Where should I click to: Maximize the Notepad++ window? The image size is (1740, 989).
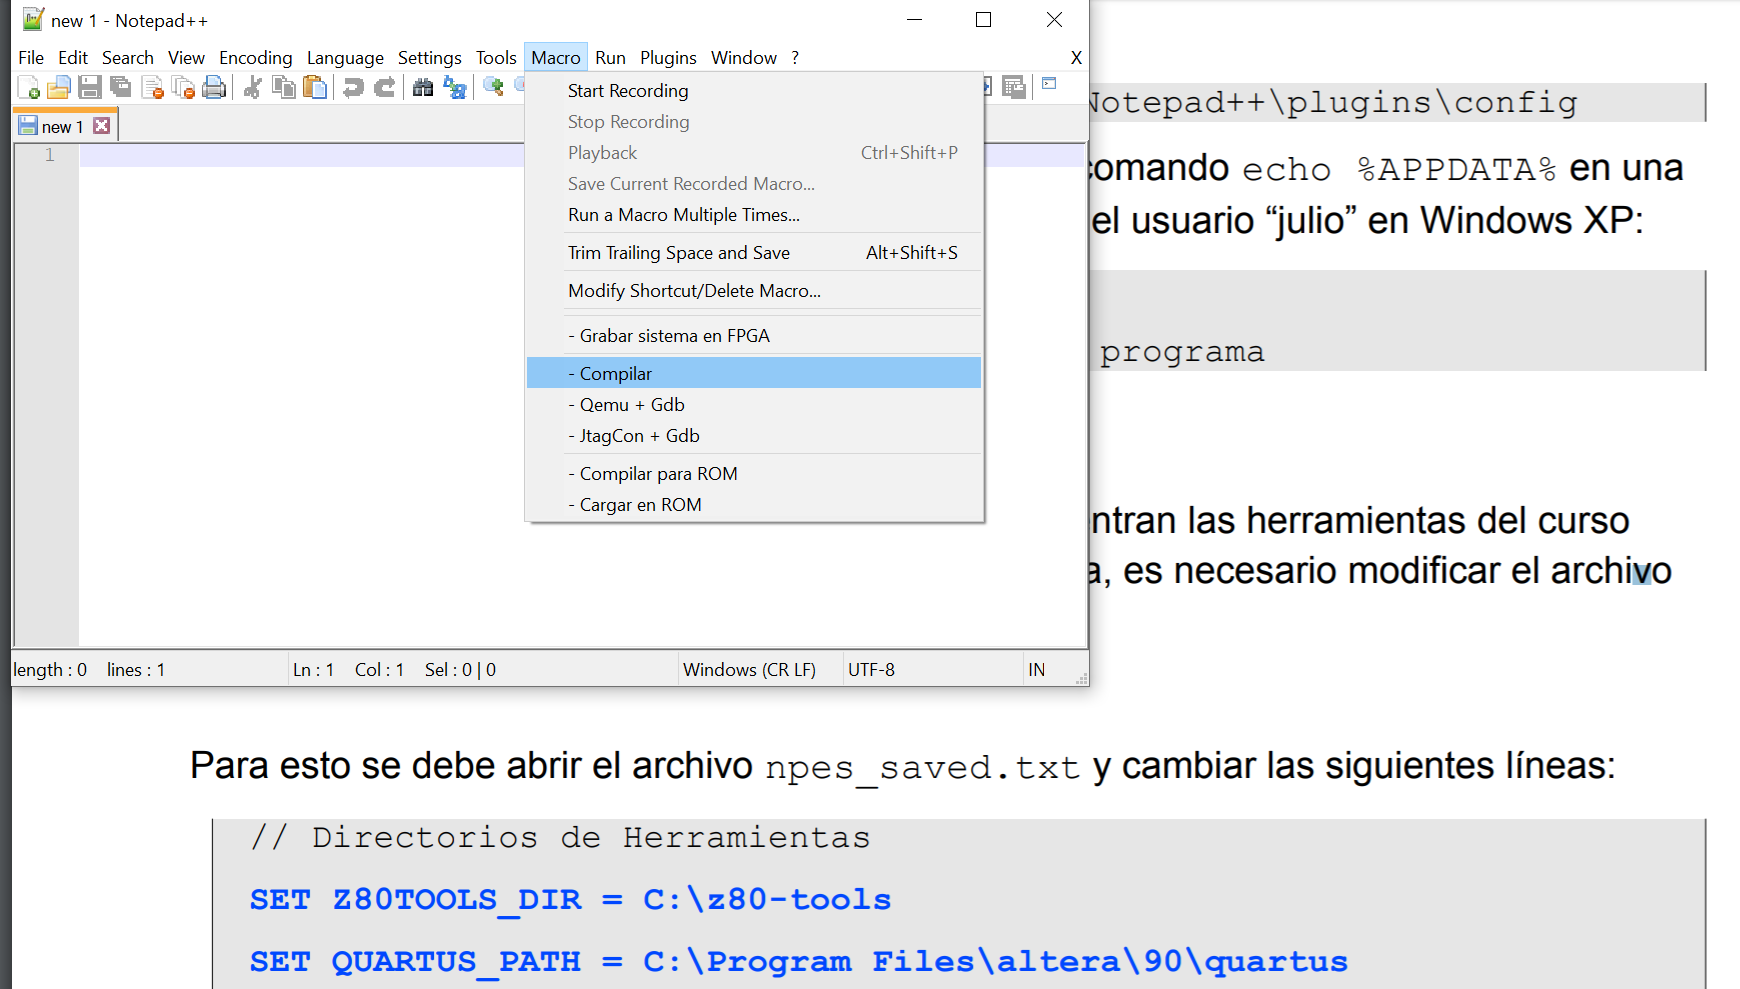pyautogui.click(x=983, y=20)
